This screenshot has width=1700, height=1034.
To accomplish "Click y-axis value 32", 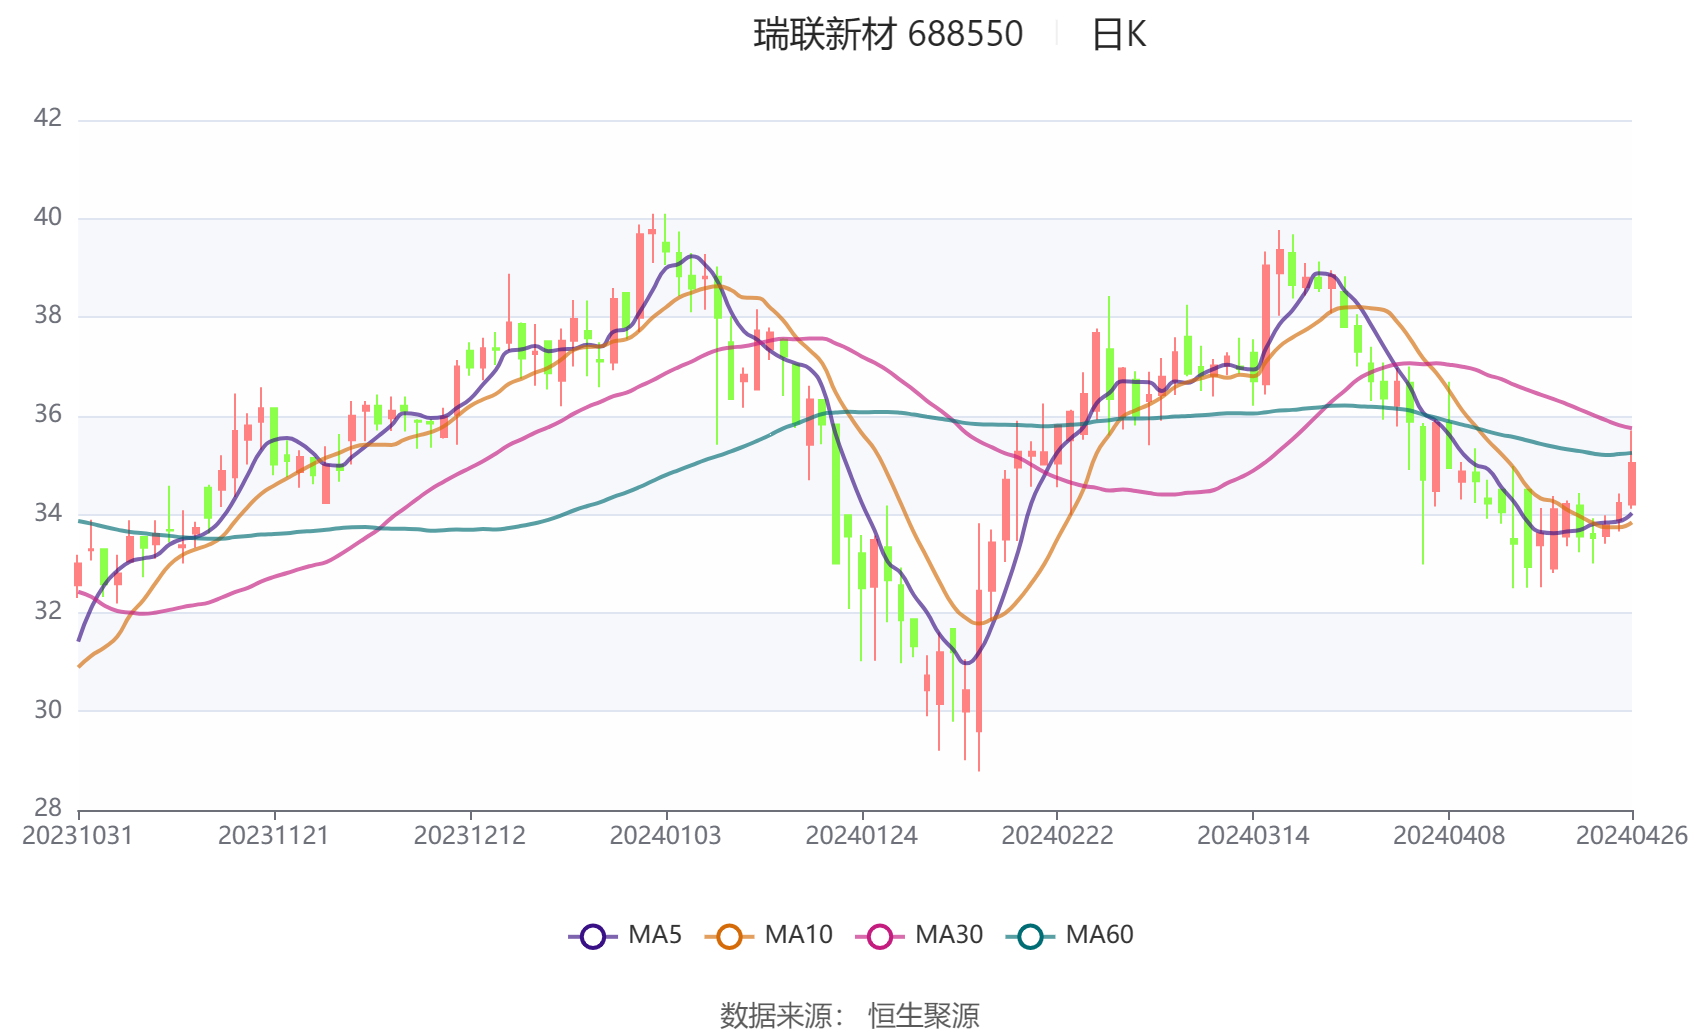I will (x=48, y=611).
